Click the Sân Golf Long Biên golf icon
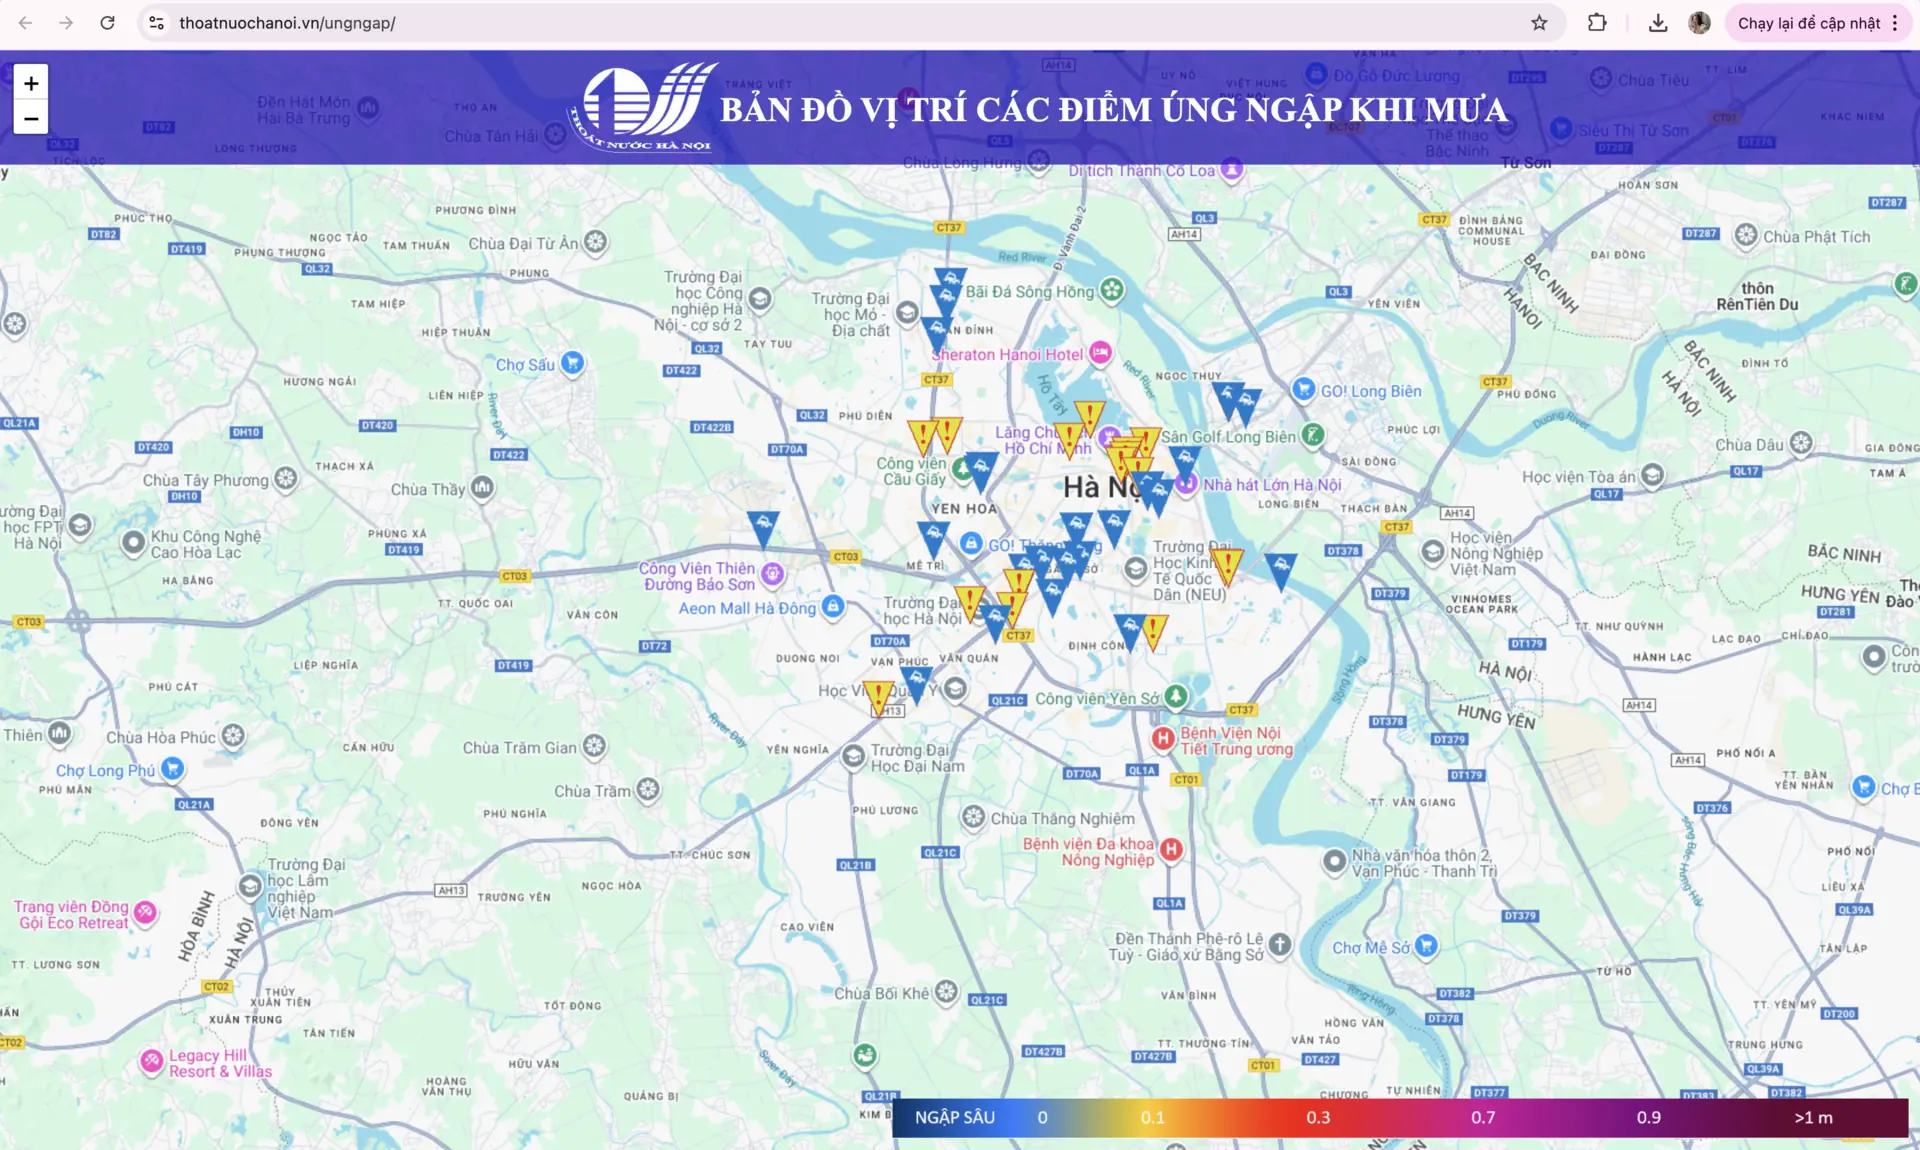This screenshot has width=1920, height=1150. (x=1315, y=435)
